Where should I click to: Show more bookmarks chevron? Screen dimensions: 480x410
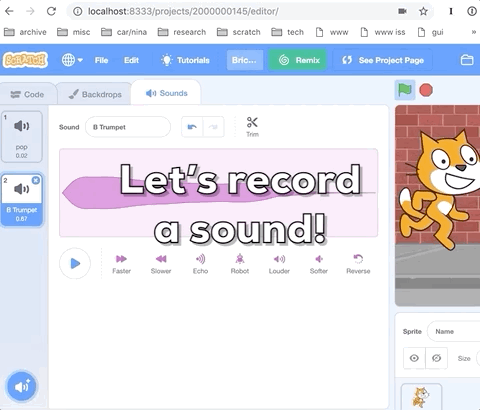point(474,32)
